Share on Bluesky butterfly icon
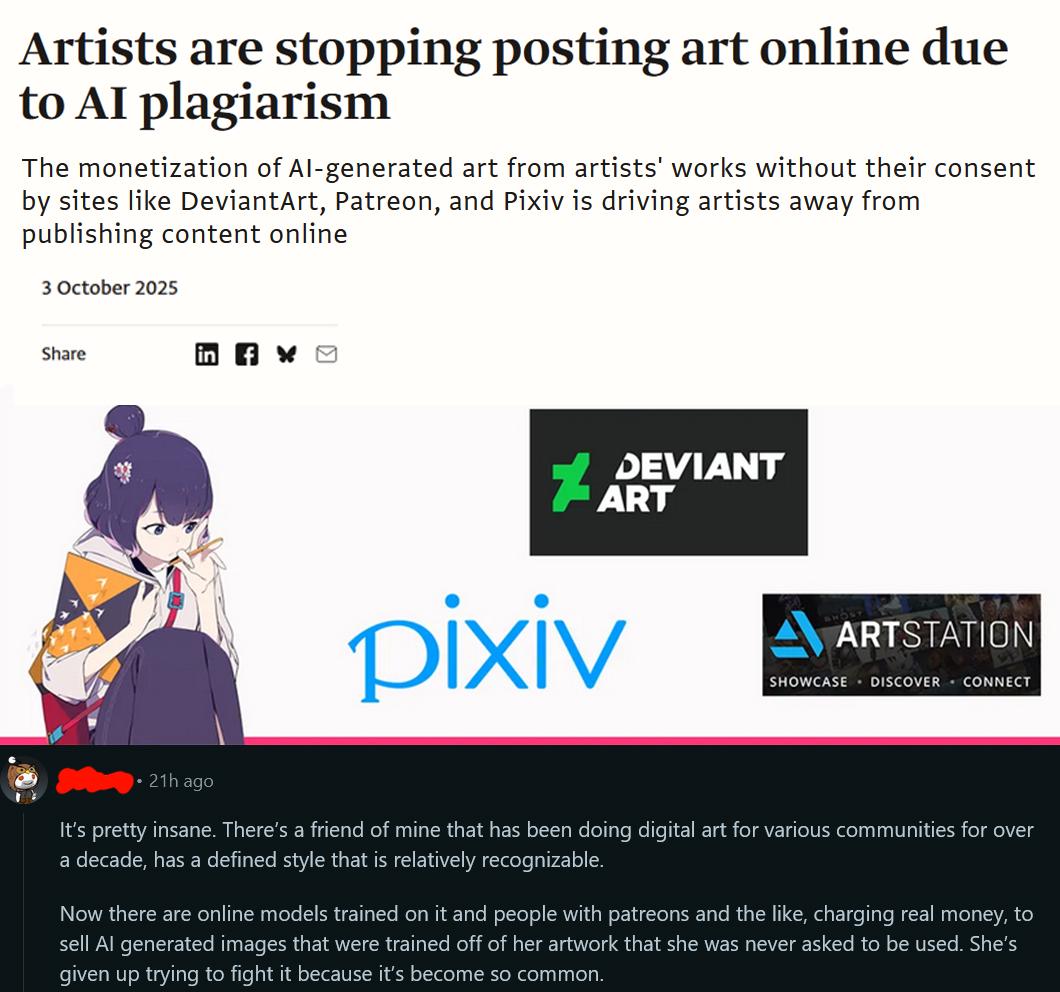Viewport: 1060px width, 992px height. coord(287,354)
